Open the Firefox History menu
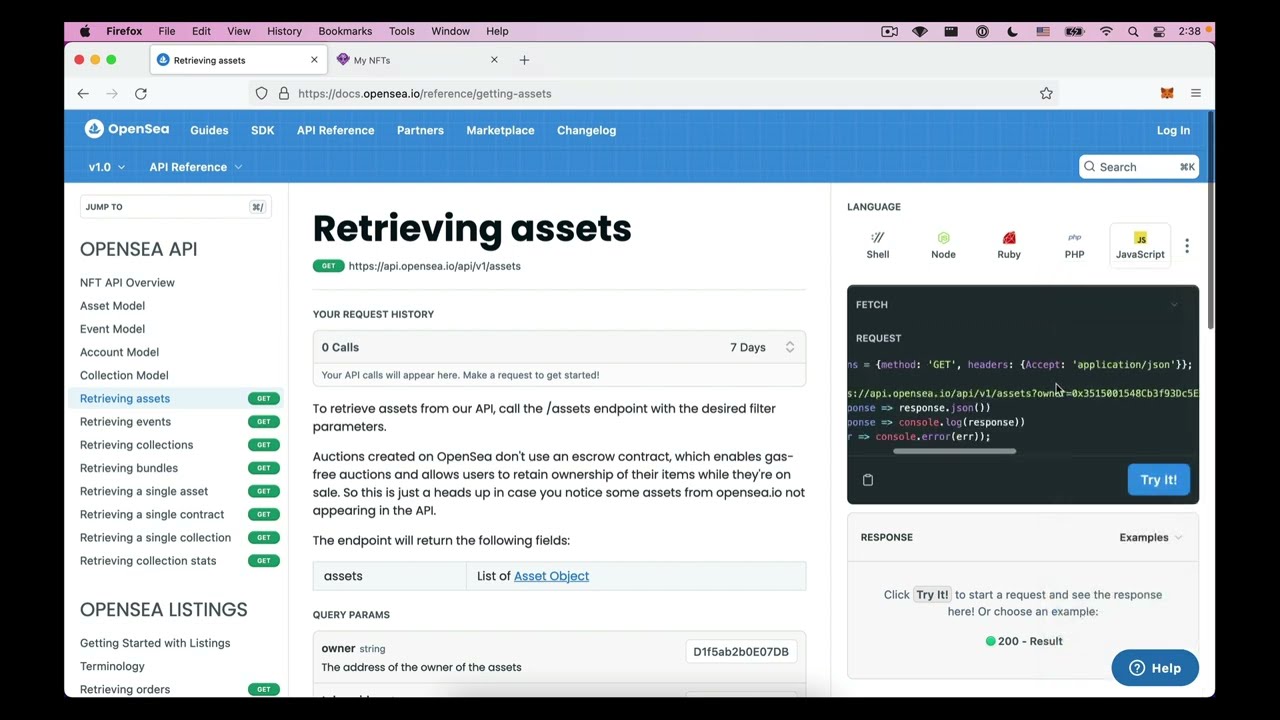This screenshot has width=1280, height=720. coord(284,31)
